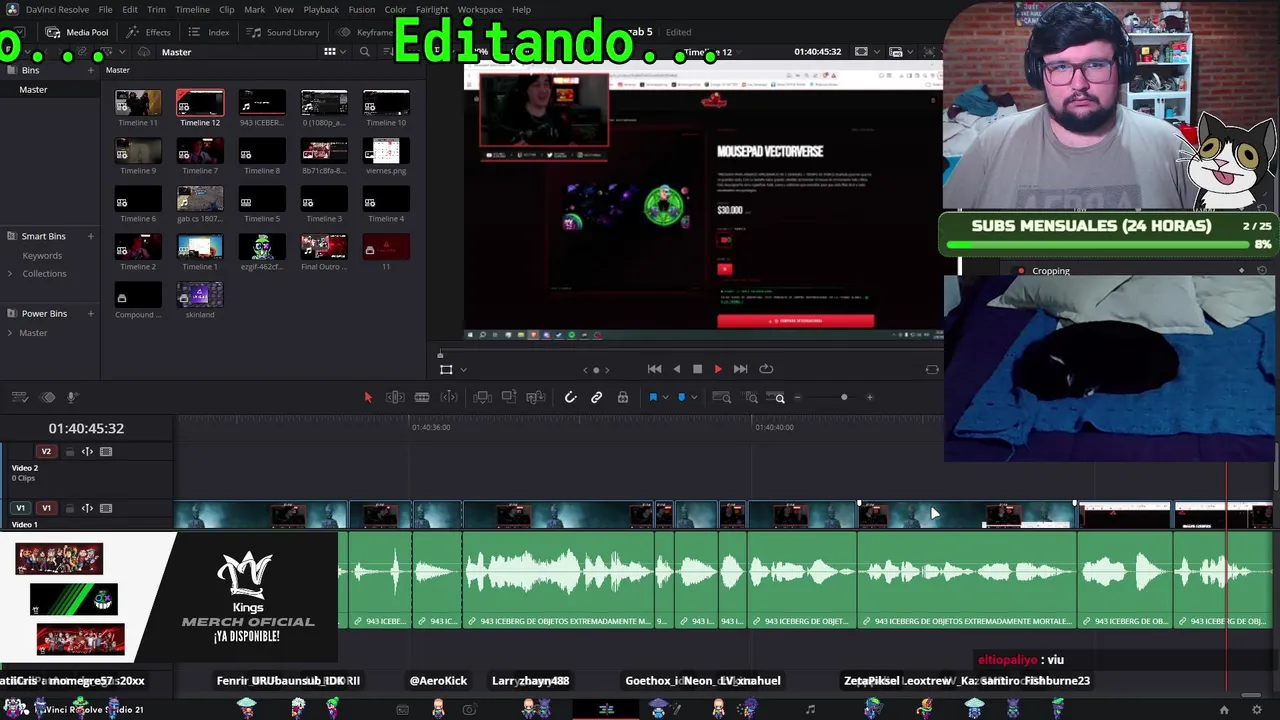Zoom in timeline with plus icon
The image size is (1280, 720).
[869, 398]
